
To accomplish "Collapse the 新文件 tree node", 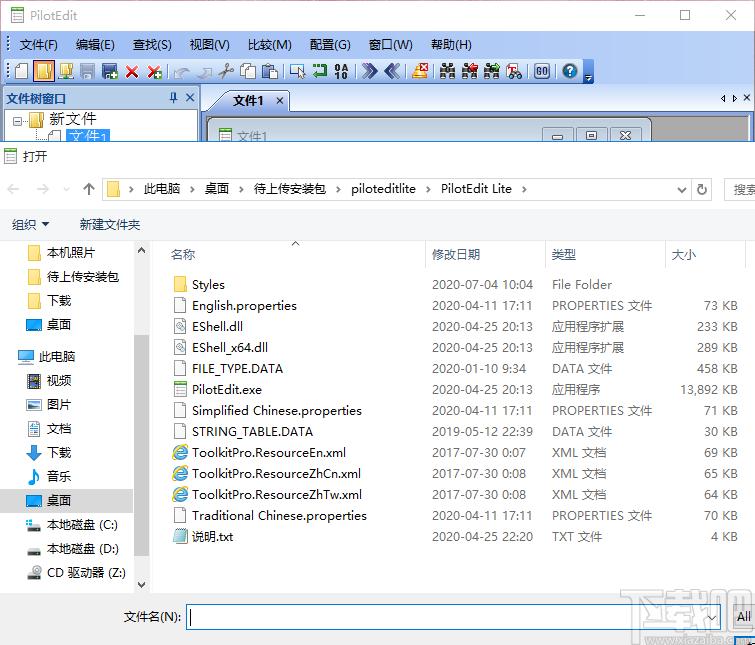I will coord(17,121).
